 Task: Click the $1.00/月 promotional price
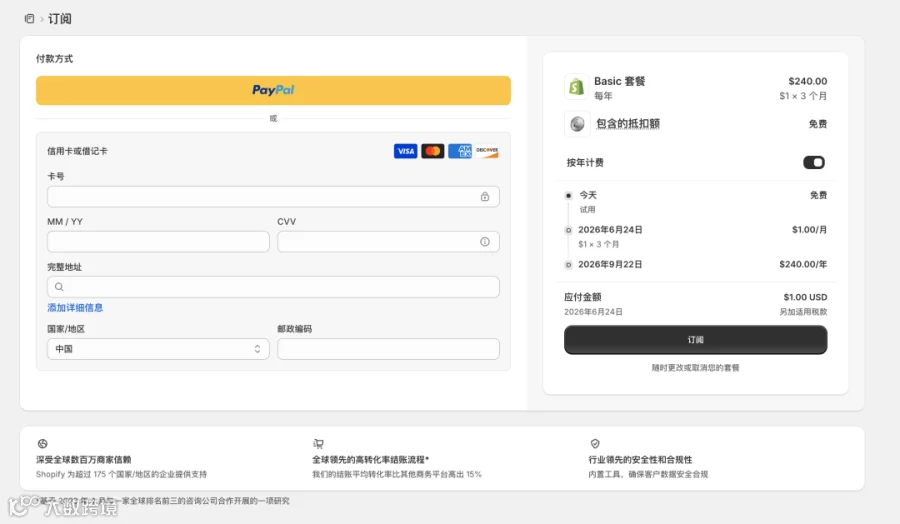pyautogui.click(x=809, y=230)
